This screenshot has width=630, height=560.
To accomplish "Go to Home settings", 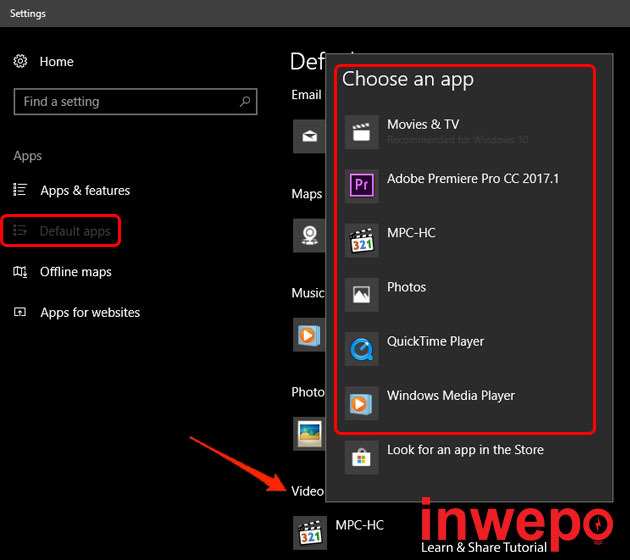I will 56,61.
